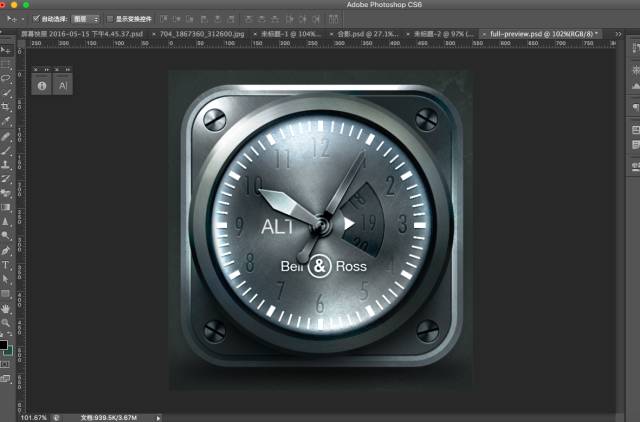Close the Info floating panel

coord(36,70)
